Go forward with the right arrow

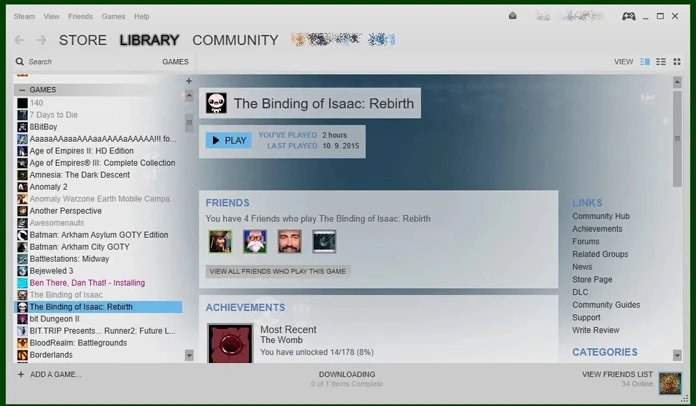pyautogui.click(x=41, y=40)
